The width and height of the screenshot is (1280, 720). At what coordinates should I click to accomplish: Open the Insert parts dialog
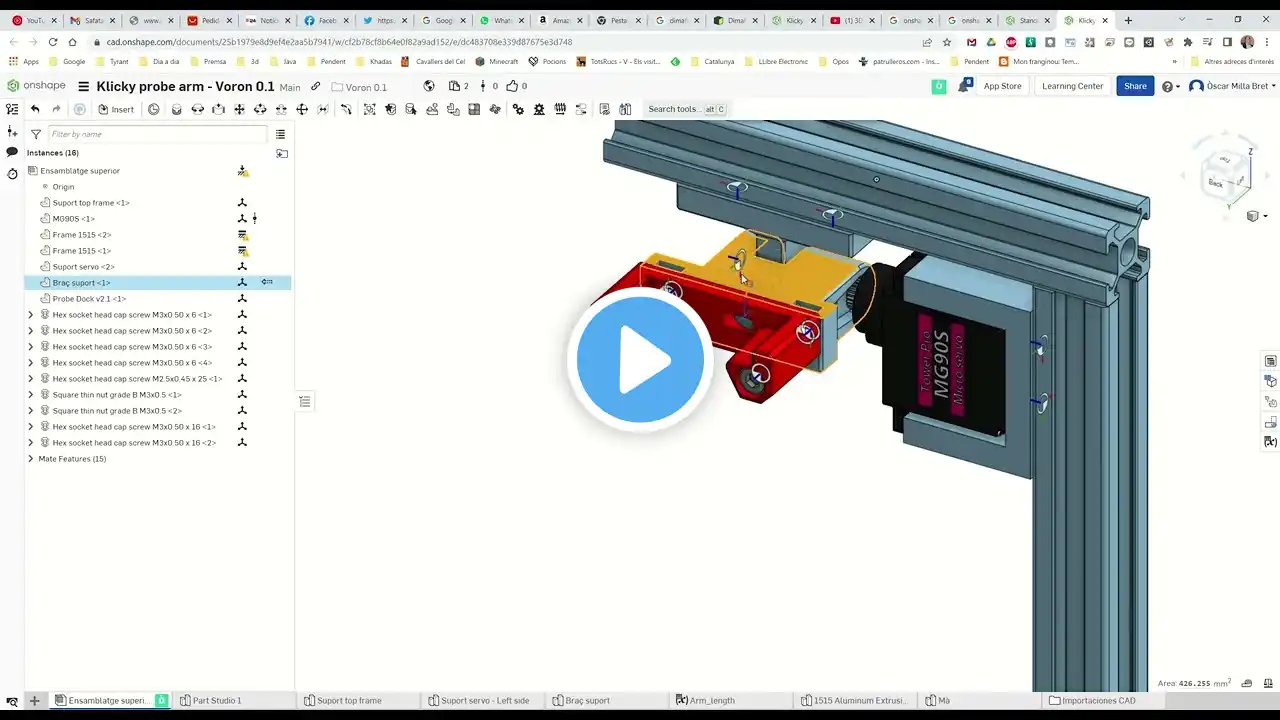tap(116, 109)
